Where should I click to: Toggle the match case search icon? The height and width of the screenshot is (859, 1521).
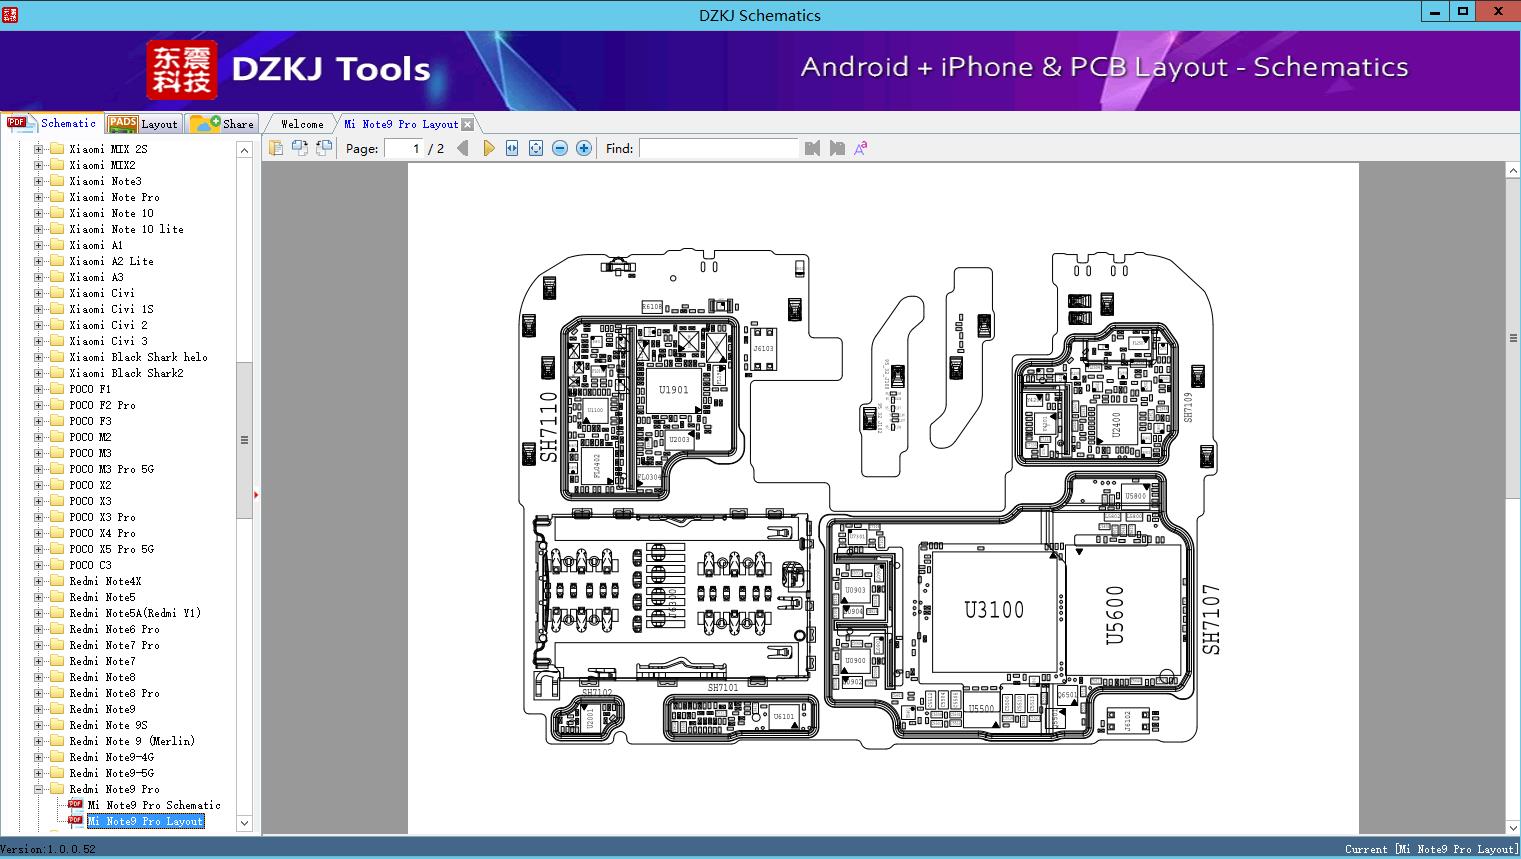click(860, 148)
